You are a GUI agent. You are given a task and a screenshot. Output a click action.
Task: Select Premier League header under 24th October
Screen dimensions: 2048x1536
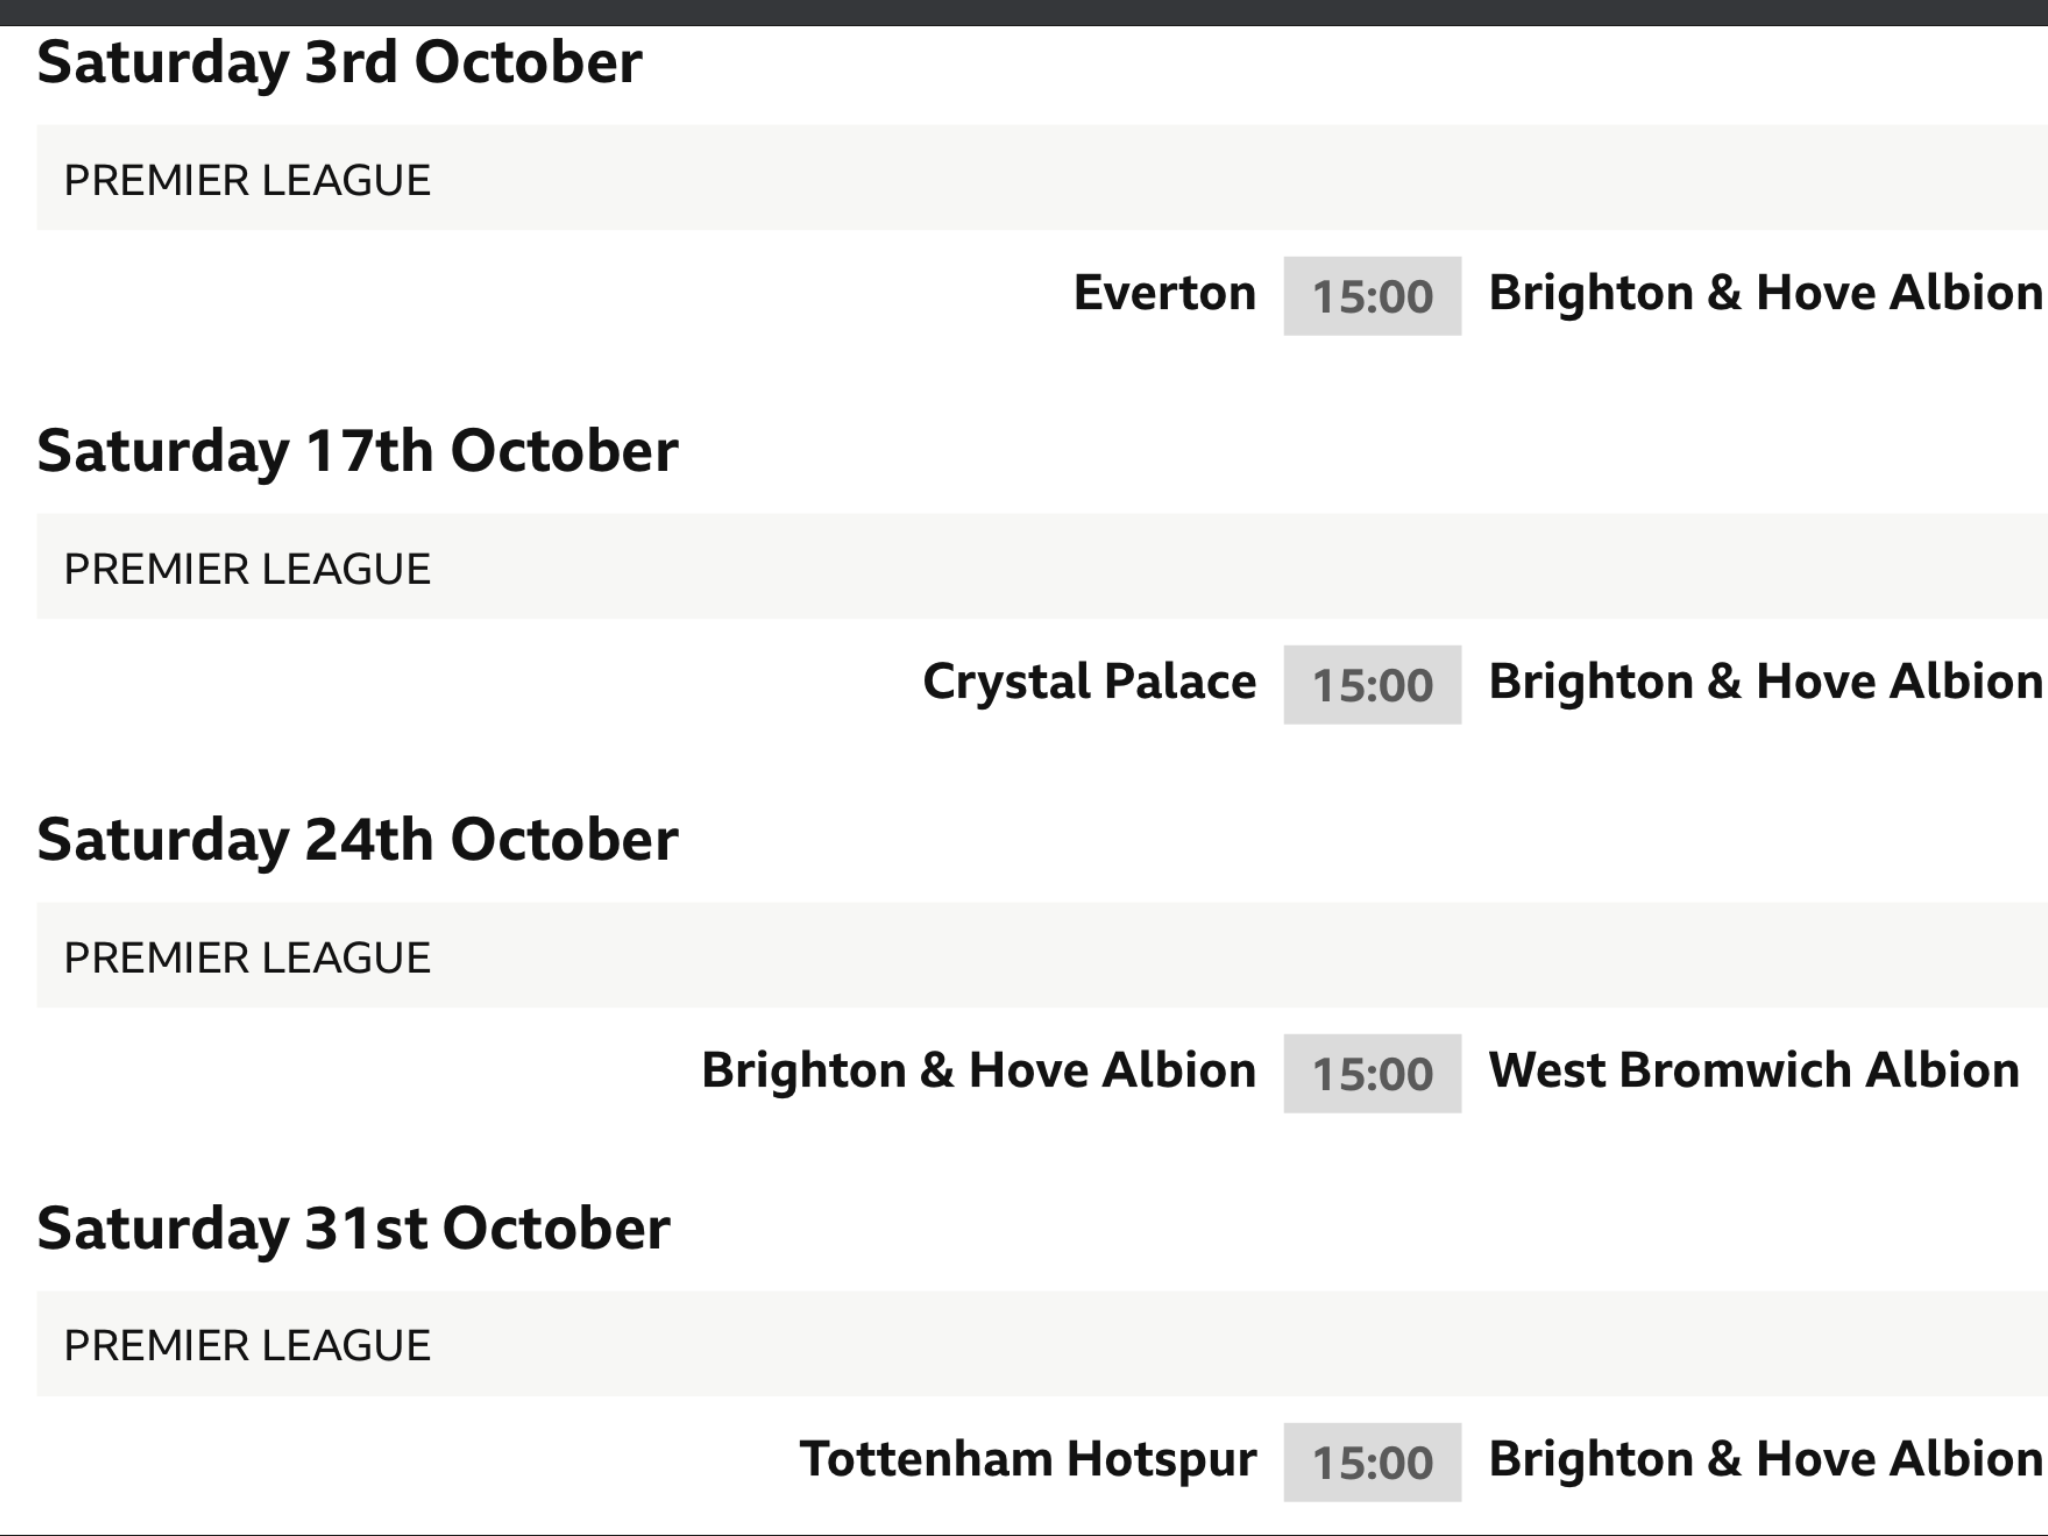(1042, 955)
